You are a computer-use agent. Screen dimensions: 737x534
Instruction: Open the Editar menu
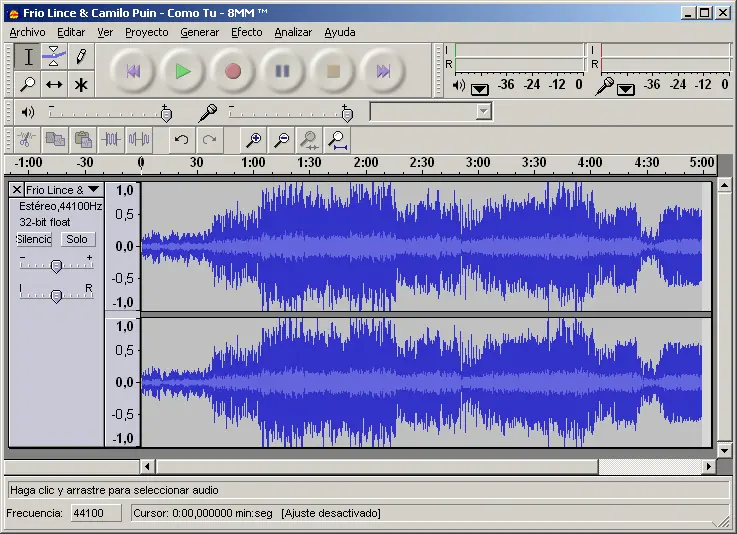(71, 32)
